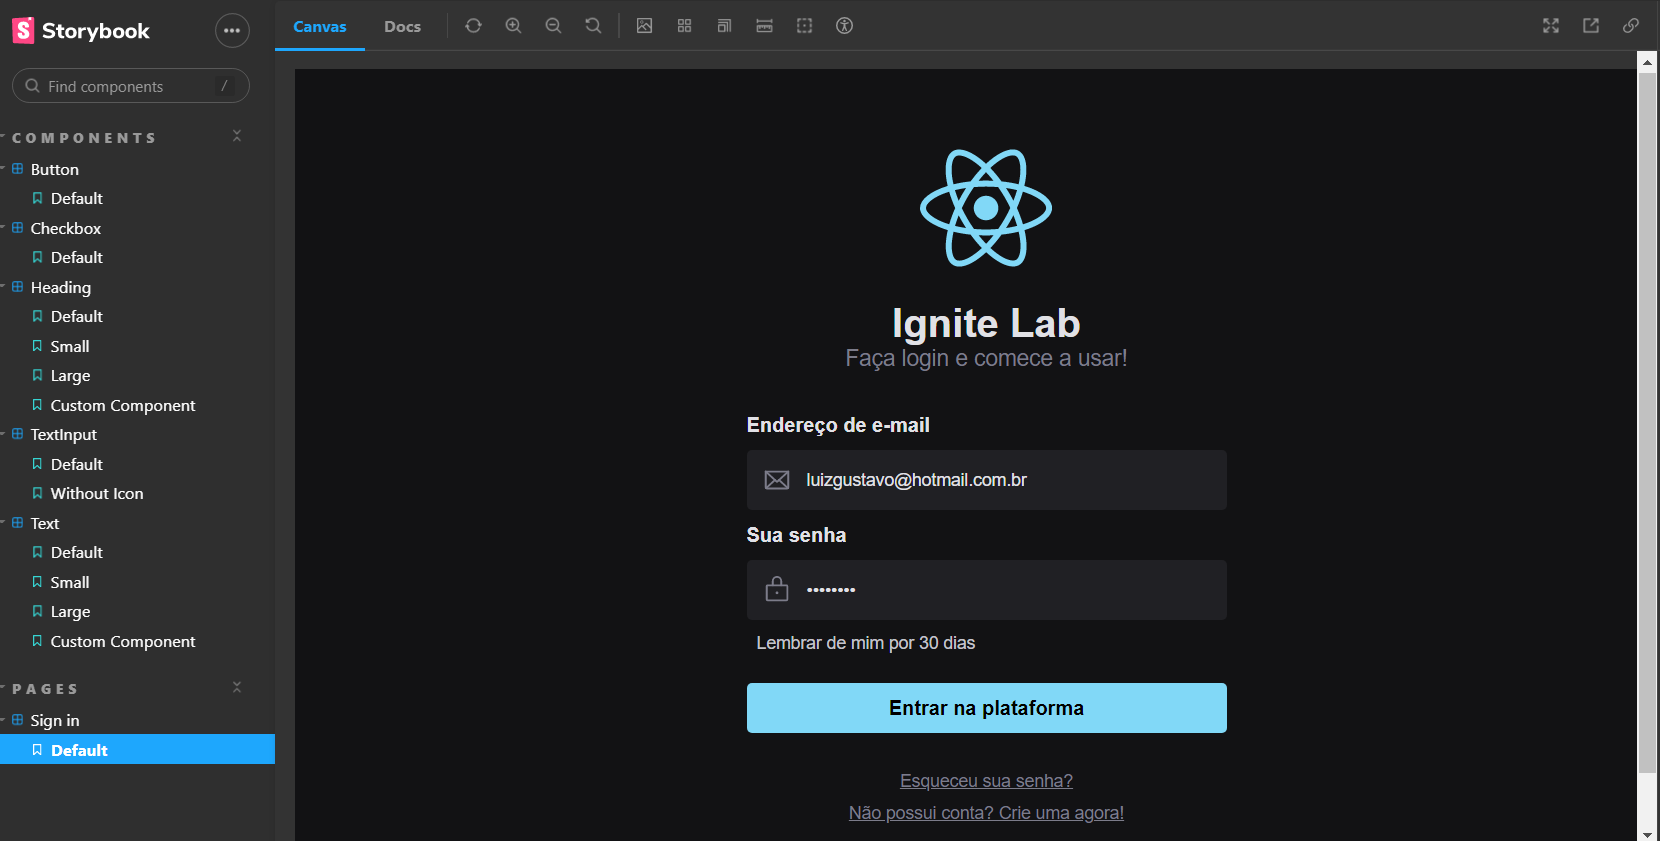Follow Não possui conta? Crie uma agora! link
This screenshot has width=1660, height=841.
point(986,813)
